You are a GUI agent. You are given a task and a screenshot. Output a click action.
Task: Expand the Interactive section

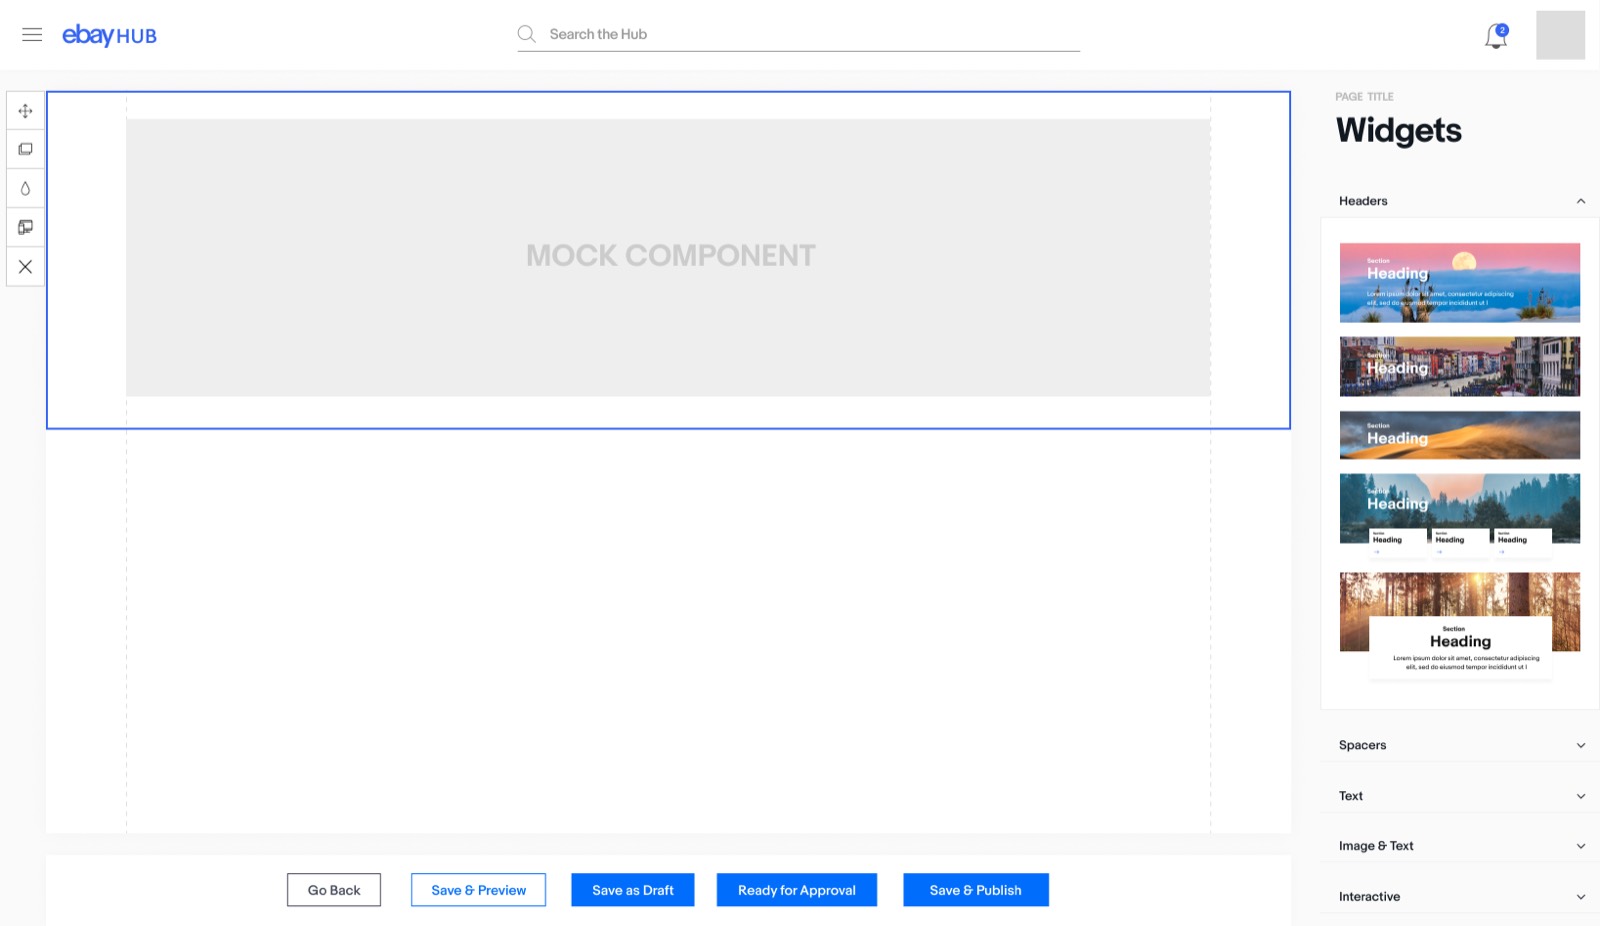(x=1460, y=897)
